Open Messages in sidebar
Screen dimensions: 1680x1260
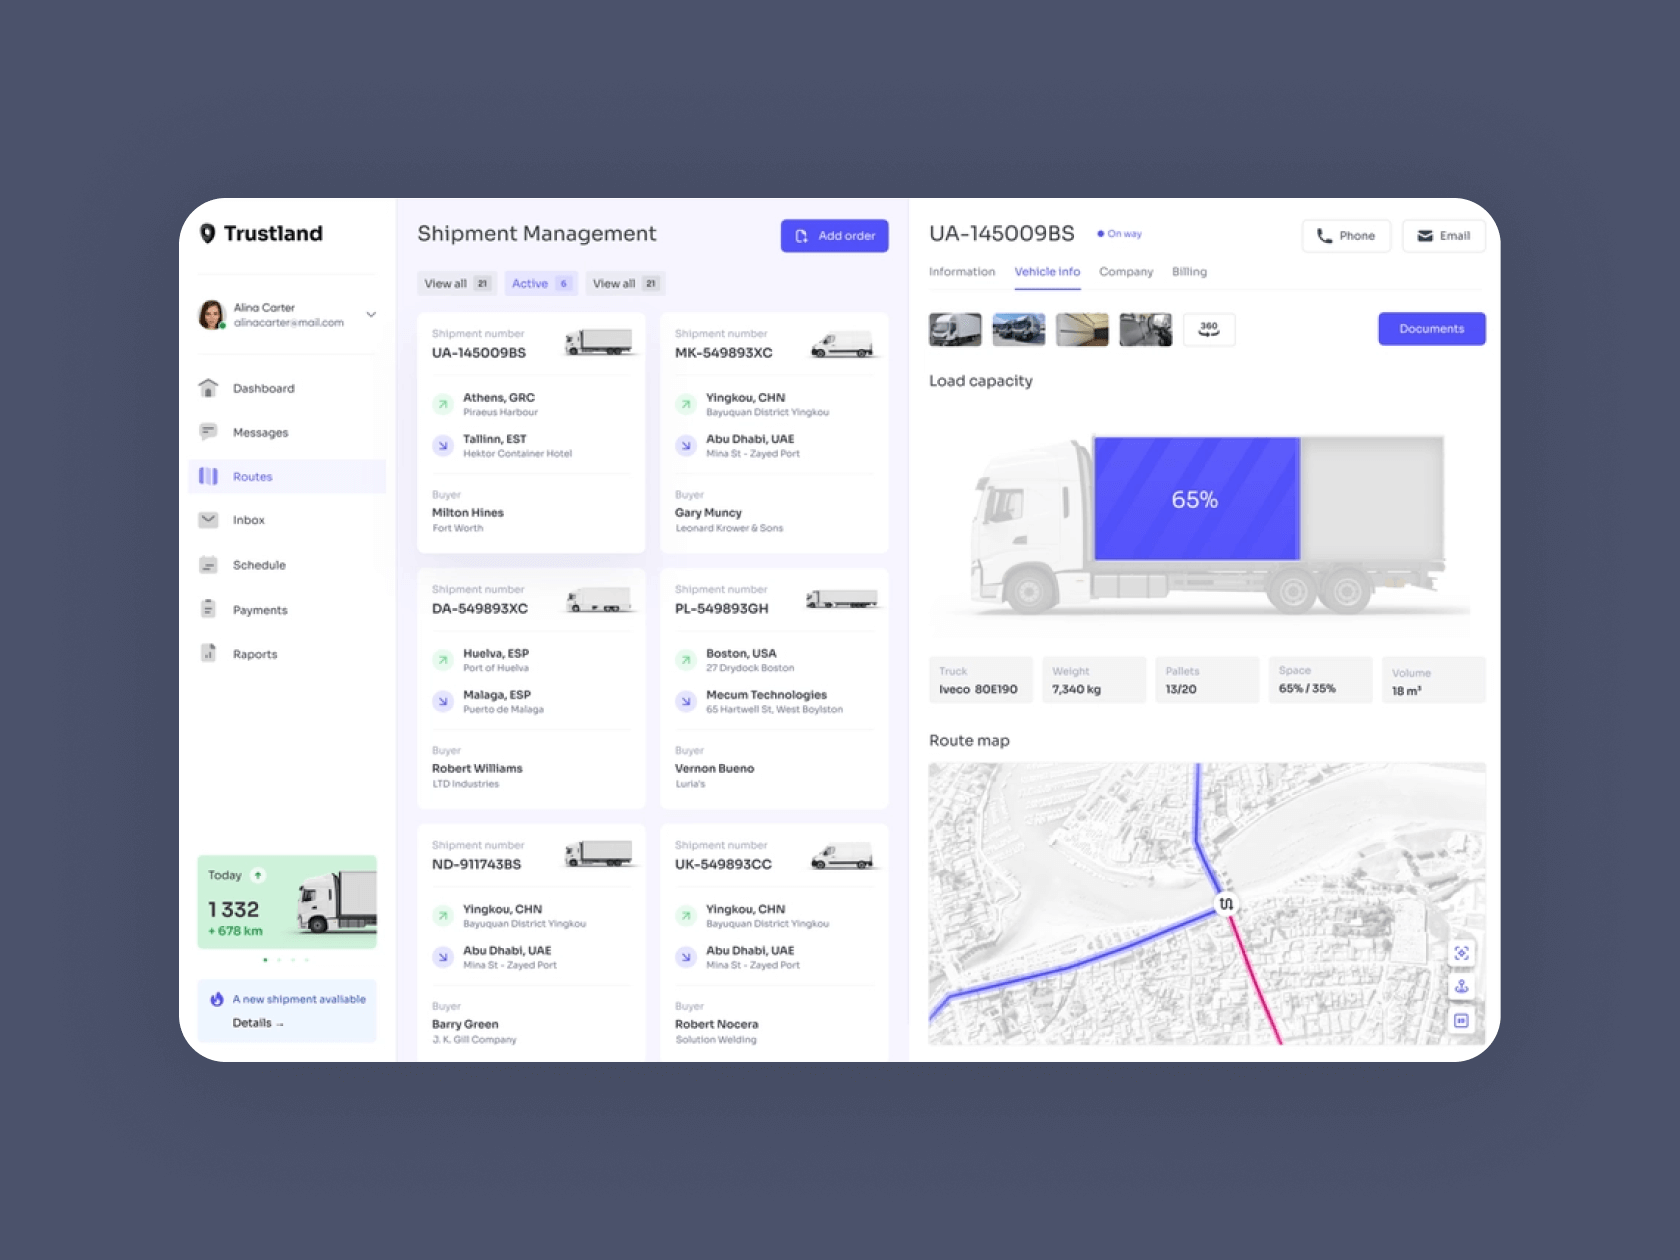[260, 432]
